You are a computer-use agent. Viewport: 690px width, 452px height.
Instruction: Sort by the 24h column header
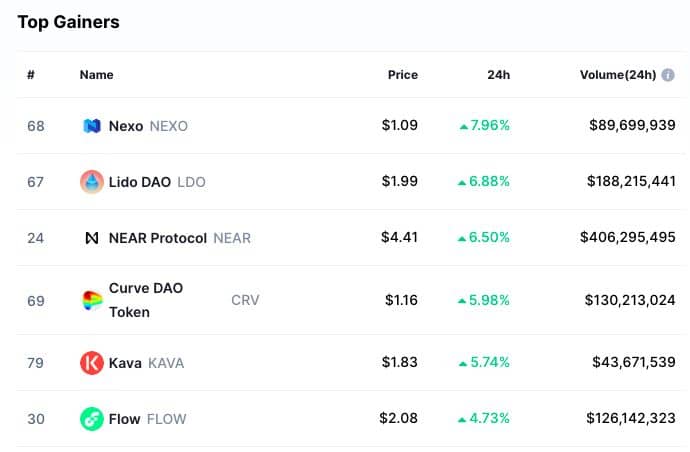[x=499, y=75]
